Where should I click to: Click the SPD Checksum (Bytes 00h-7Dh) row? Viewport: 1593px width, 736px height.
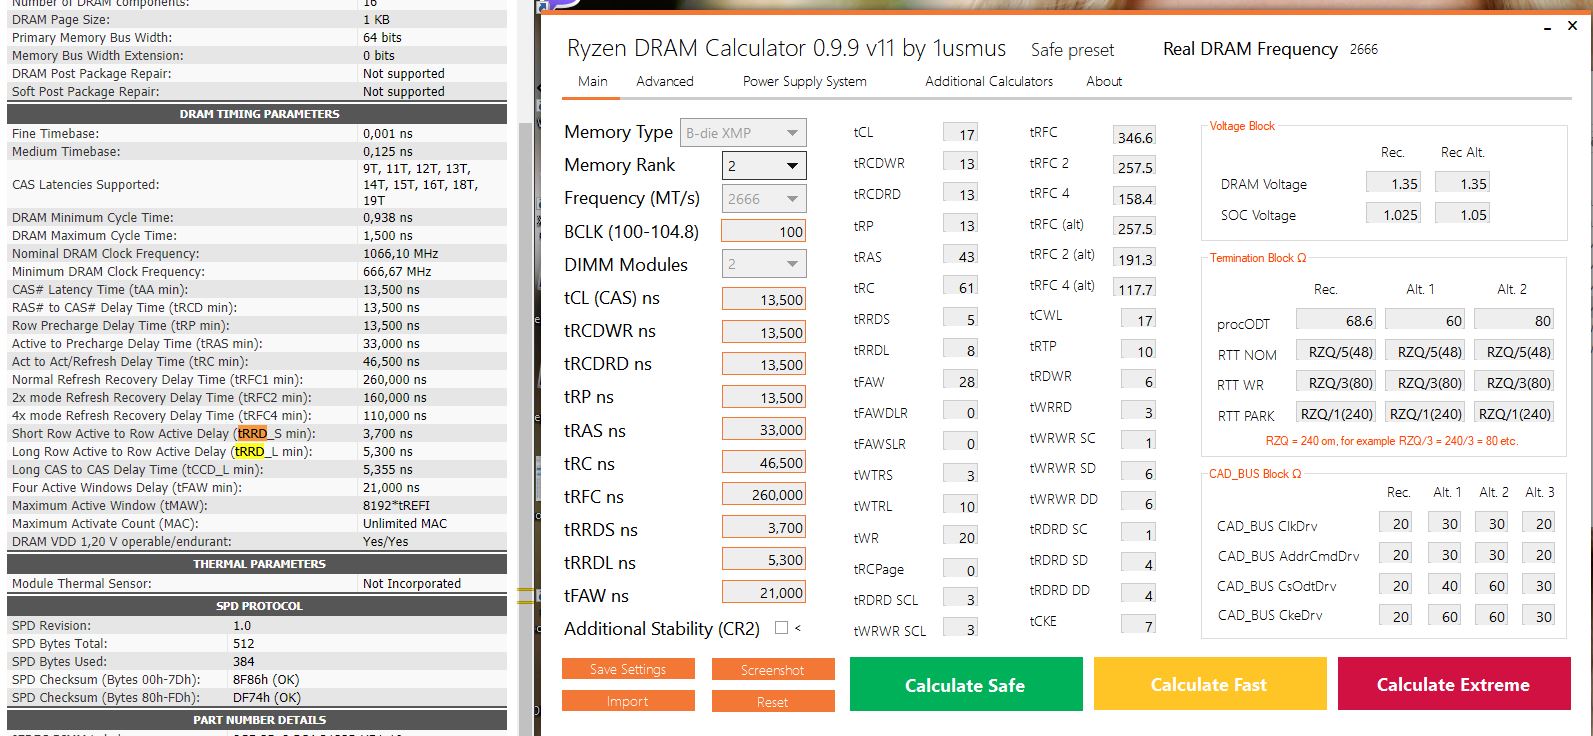pos(257,679)
